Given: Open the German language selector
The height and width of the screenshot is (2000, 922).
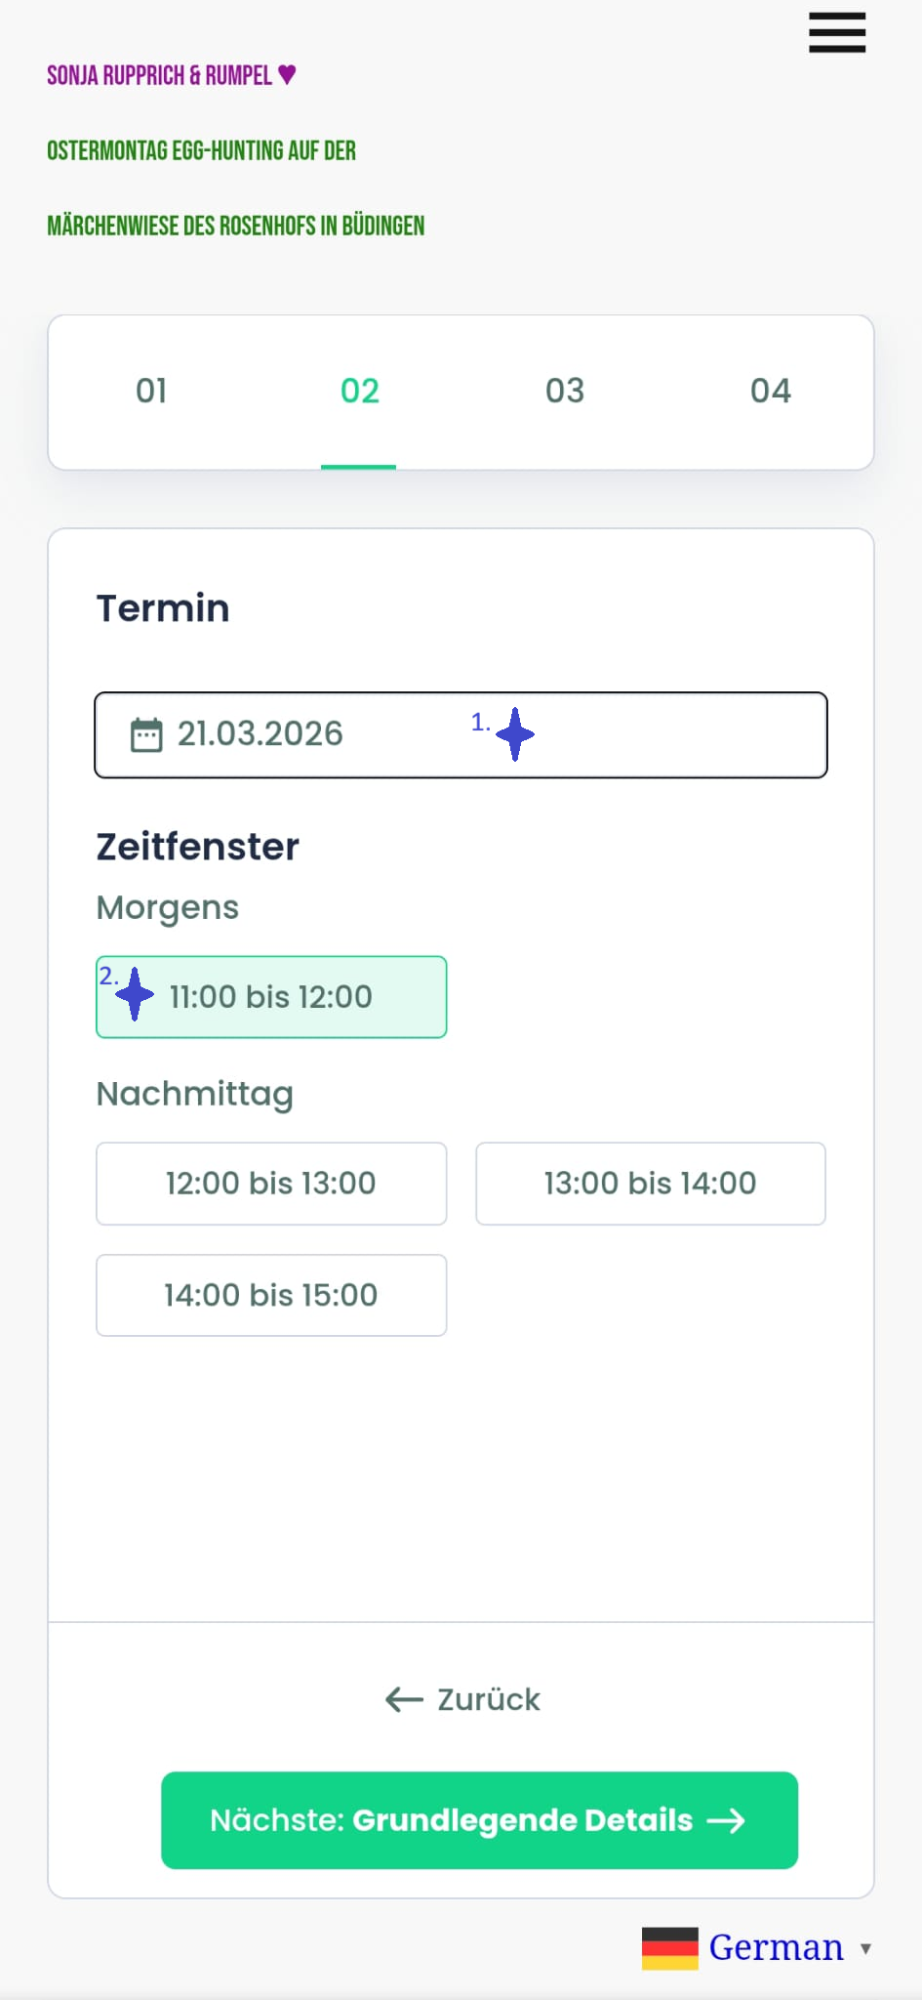Looking at the screenshot, I should click(758, 1948).
